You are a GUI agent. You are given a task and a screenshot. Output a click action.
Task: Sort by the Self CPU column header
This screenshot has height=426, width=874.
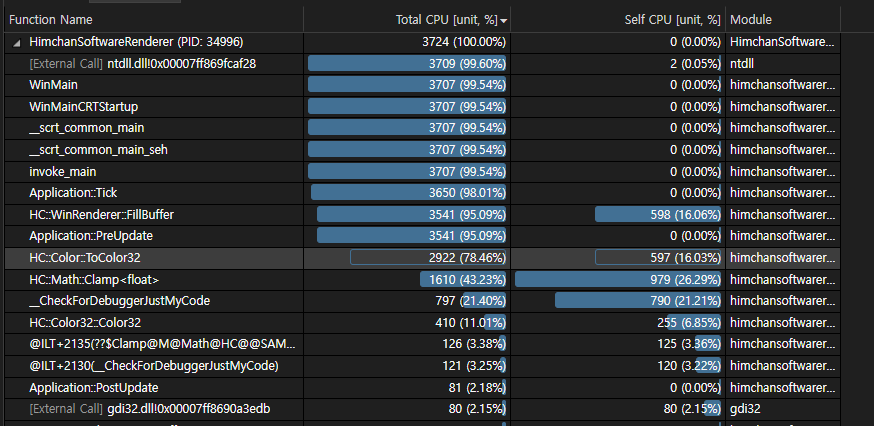(x=618, y=20)
